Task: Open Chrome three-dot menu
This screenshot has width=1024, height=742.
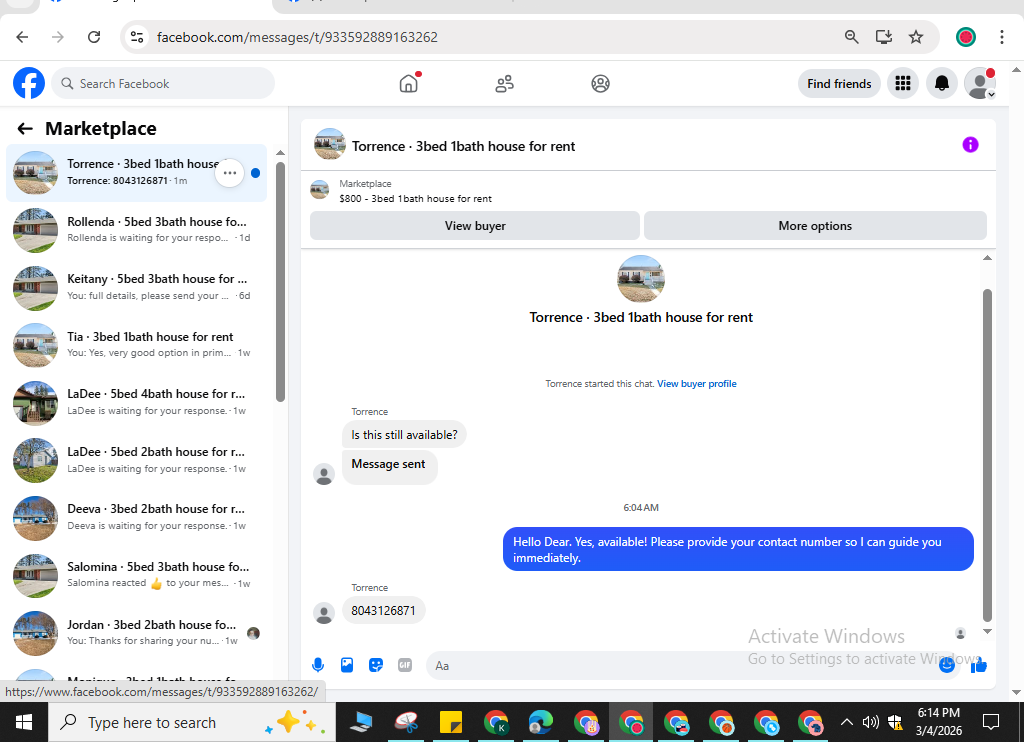Action: coord(1001,37)
